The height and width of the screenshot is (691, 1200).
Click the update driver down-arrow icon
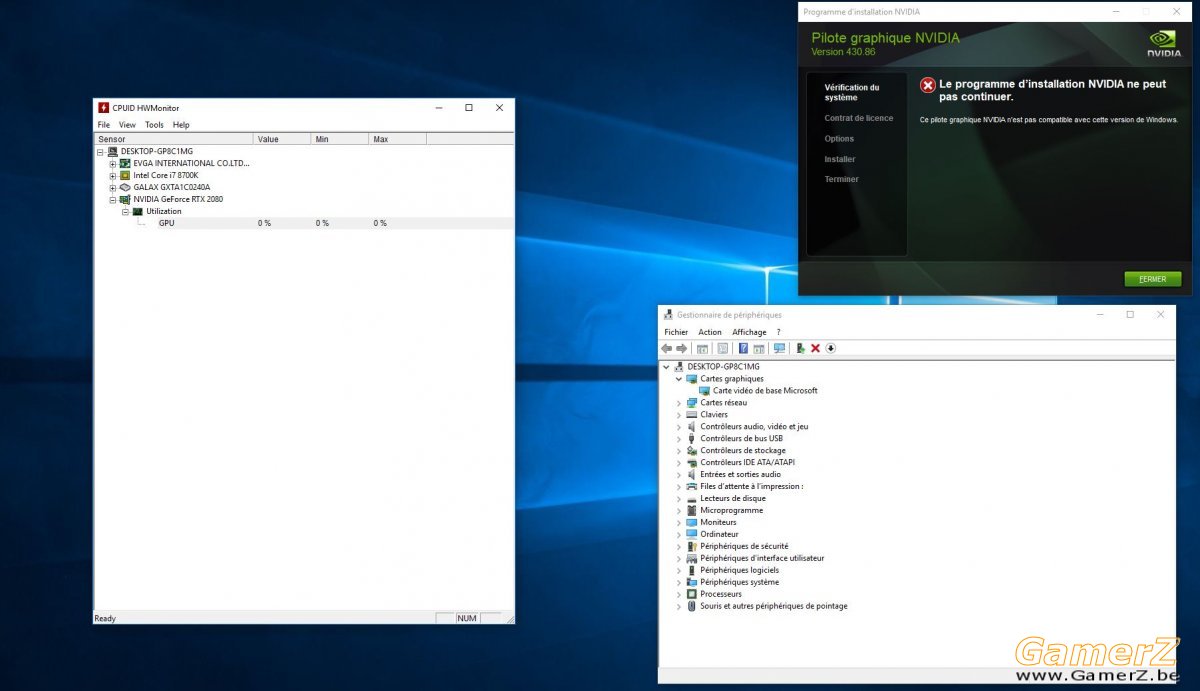pyautogui.click(x=830, y=348)
